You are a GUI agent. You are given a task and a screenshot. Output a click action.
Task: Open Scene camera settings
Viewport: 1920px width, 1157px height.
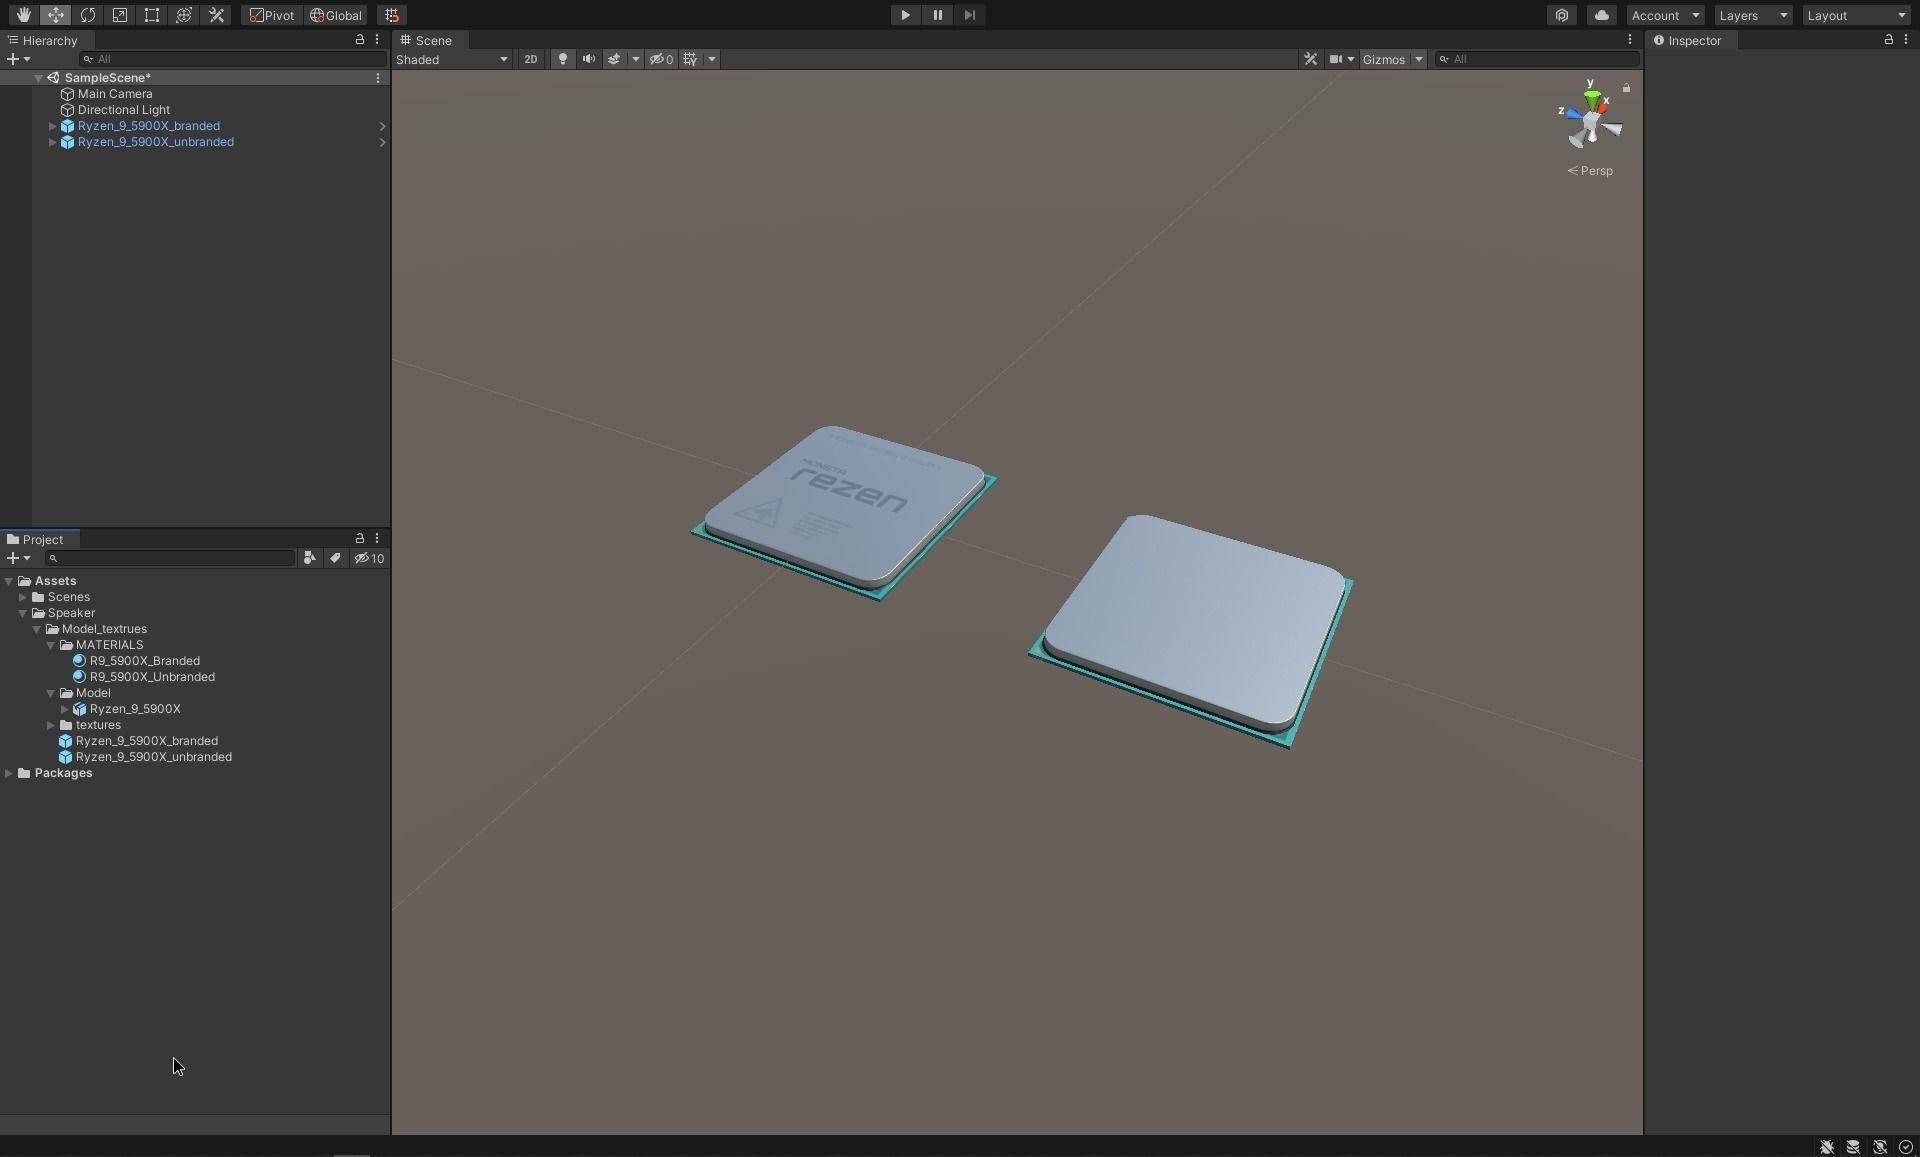(1335, 59)
